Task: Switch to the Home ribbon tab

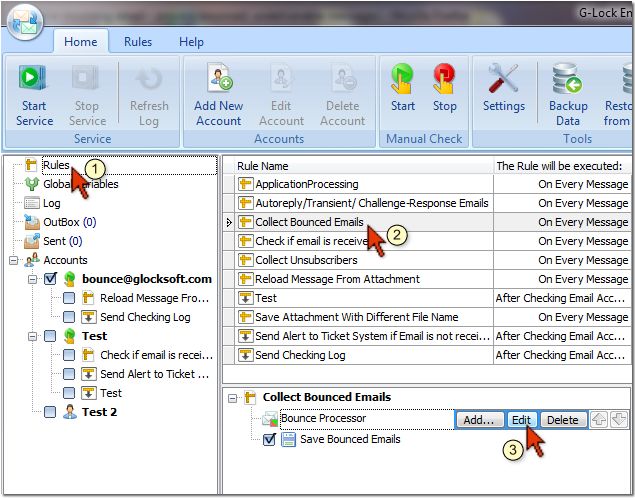Action: pyautogui.click(x=81, y=42)
